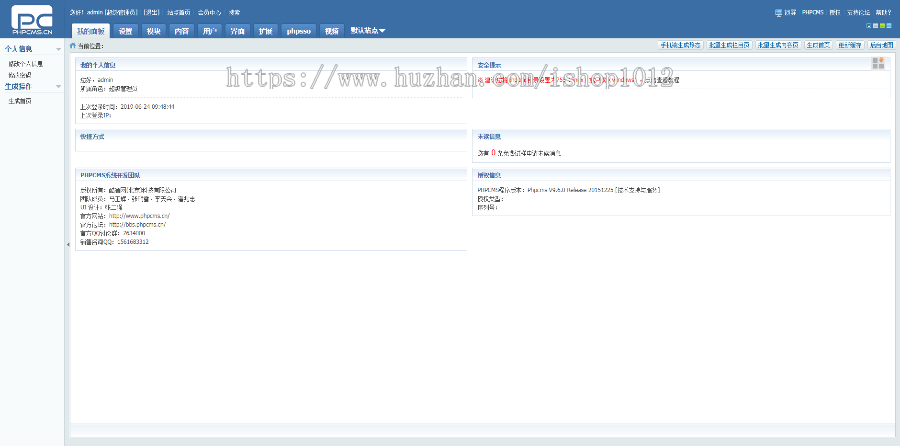
Task: Click the PHPCMS.CN logo
Action: 32,20
